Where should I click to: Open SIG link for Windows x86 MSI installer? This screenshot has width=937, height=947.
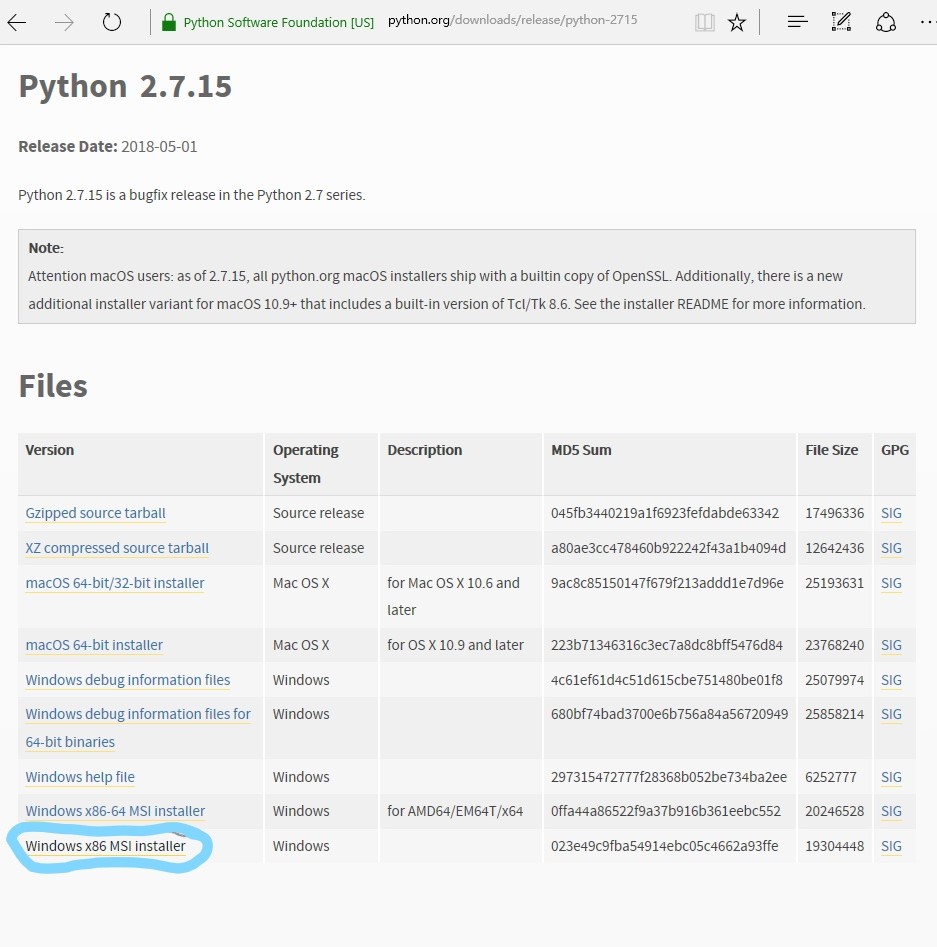click(x=891, y=847)
